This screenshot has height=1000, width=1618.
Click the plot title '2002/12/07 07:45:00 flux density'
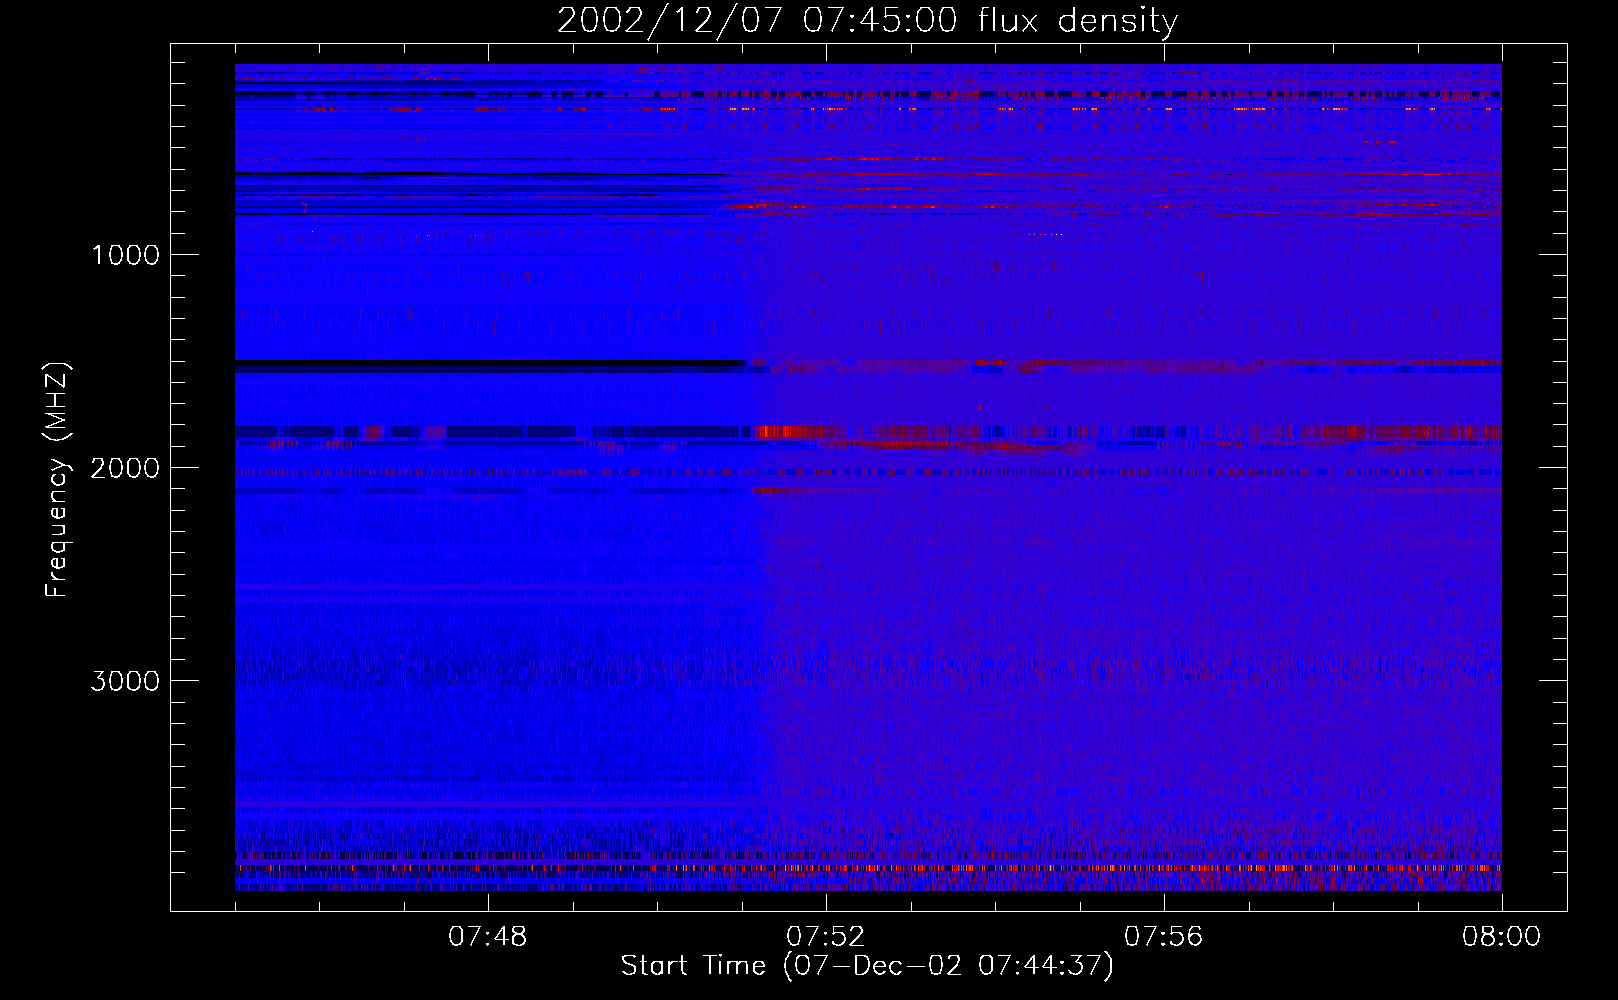coord(867,21)
